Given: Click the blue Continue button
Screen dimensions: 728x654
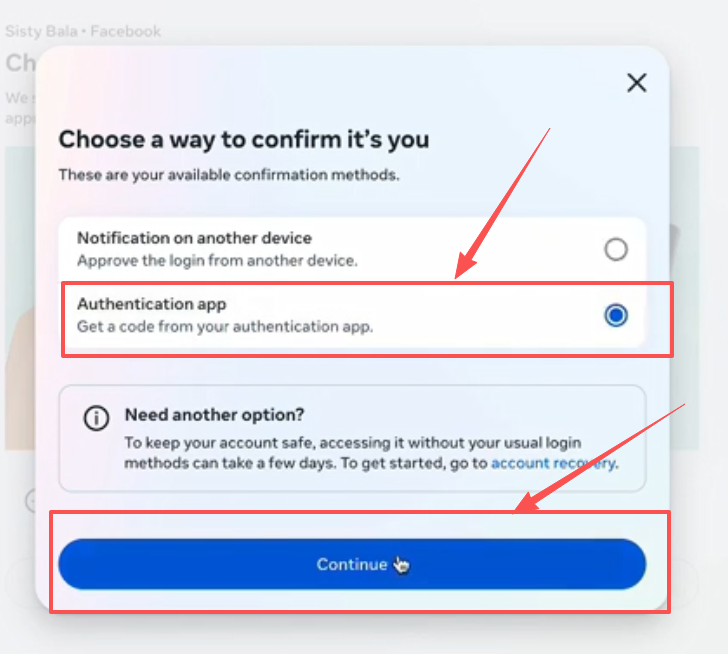Looking at the screenshot, I should point(352,564).
